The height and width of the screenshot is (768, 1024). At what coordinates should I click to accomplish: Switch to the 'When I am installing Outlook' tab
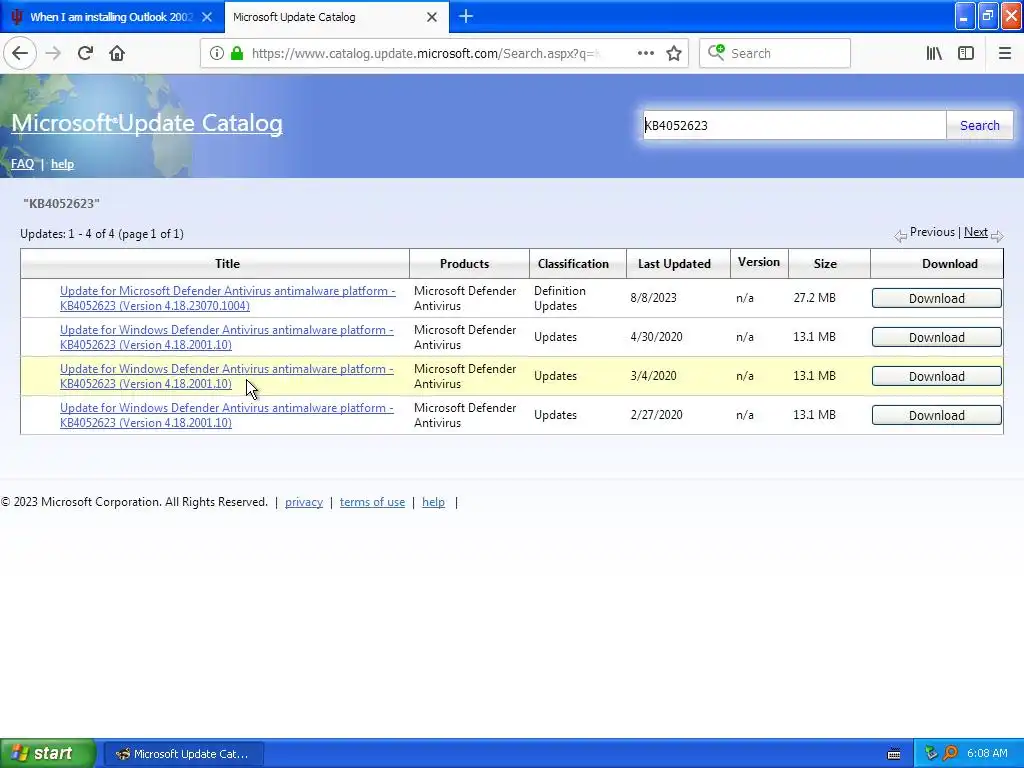(112, 17)
